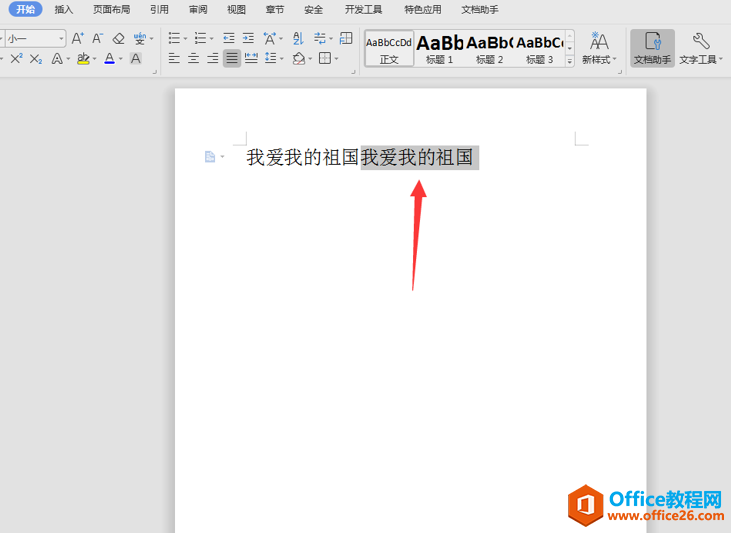Switch to the 插入 tab
The height and width of the screenshot is (533, 731).
pyautogui.click(x=64, y=9)
